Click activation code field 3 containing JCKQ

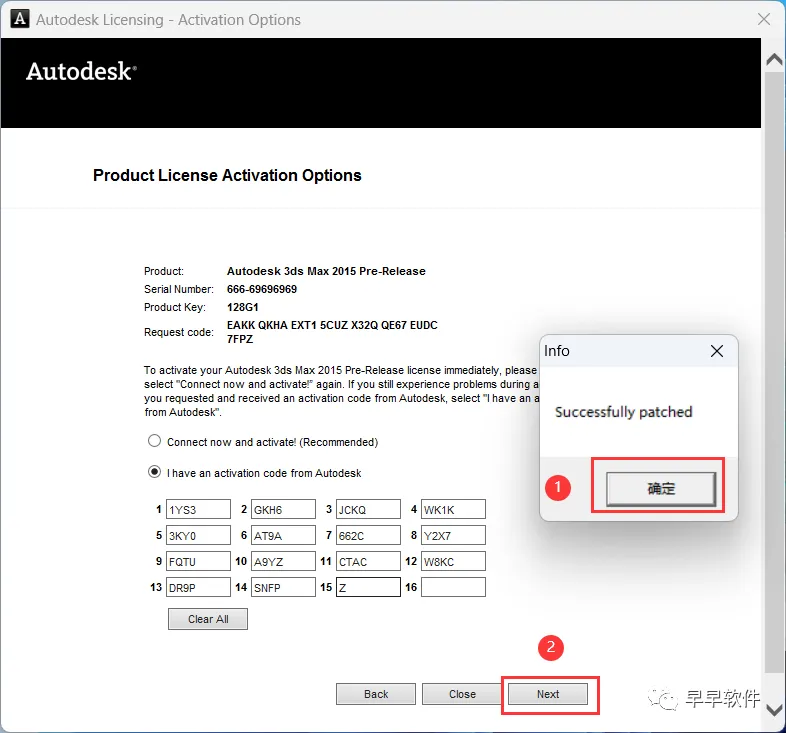[368, 509]
